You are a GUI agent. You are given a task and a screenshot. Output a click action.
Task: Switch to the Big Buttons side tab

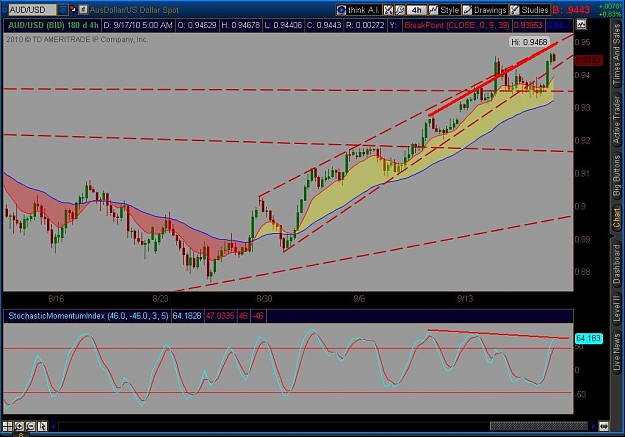coord(617,175)
